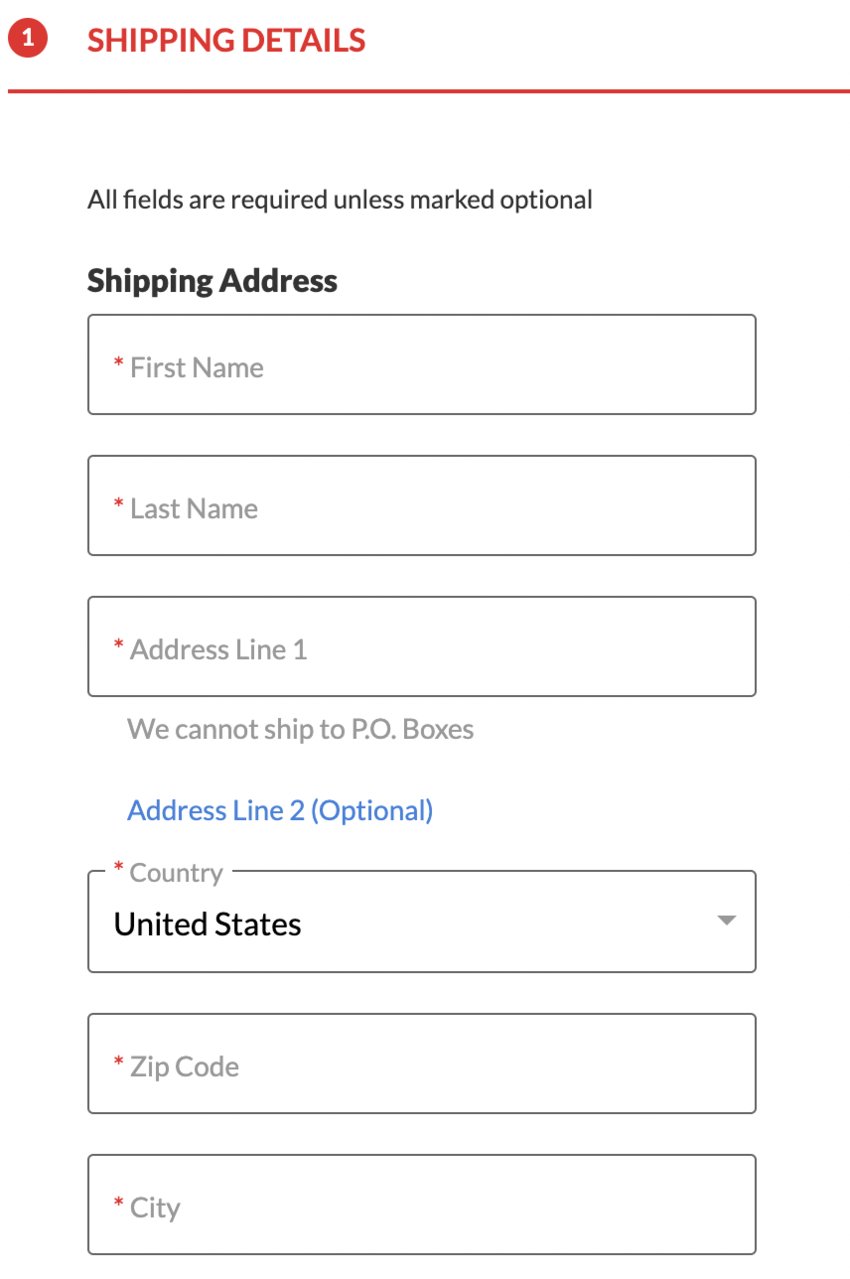Click the City input box
This screenshot has width=850, height=1279.
(422, 1204)
